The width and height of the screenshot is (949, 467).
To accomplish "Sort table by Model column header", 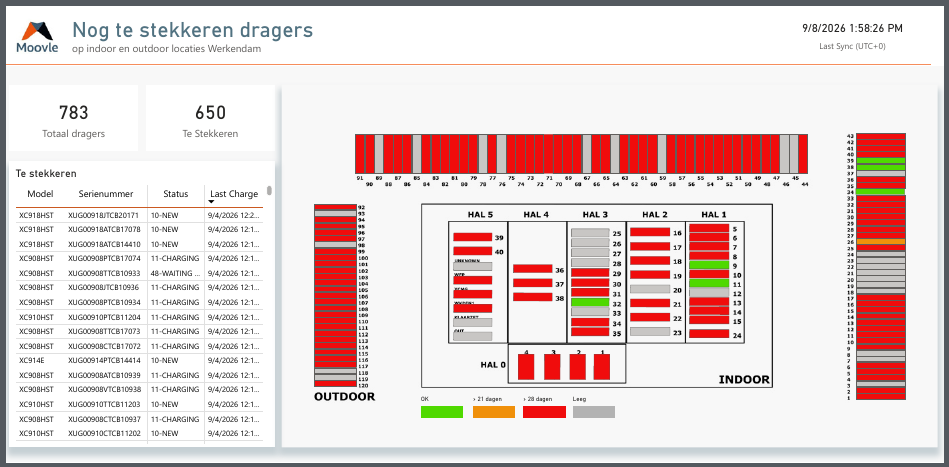I will [40, 194].
